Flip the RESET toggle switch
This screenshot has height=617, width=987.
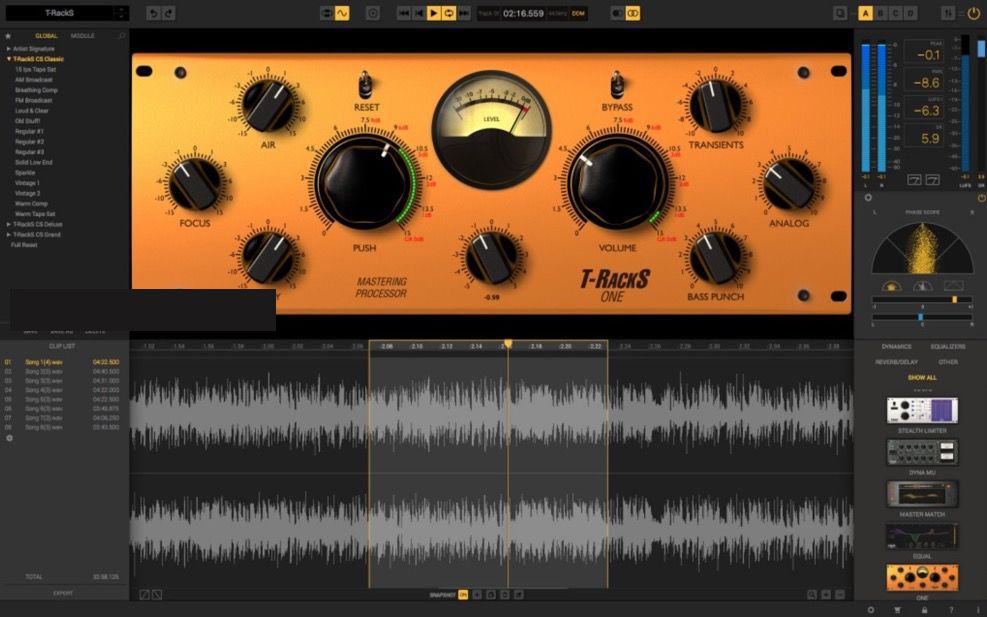pos(365,85)
